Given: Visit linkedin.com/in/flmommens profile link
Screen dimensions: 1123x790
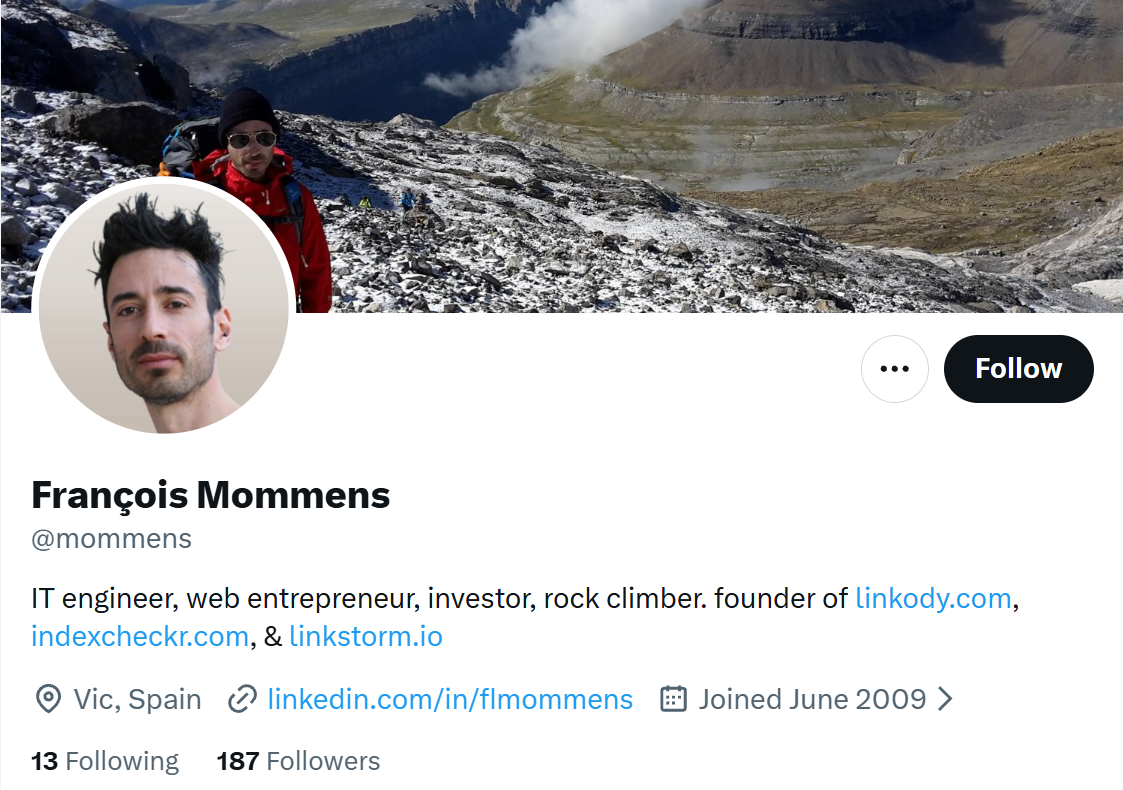Looking at the screenshot, I should coord(449,699).
